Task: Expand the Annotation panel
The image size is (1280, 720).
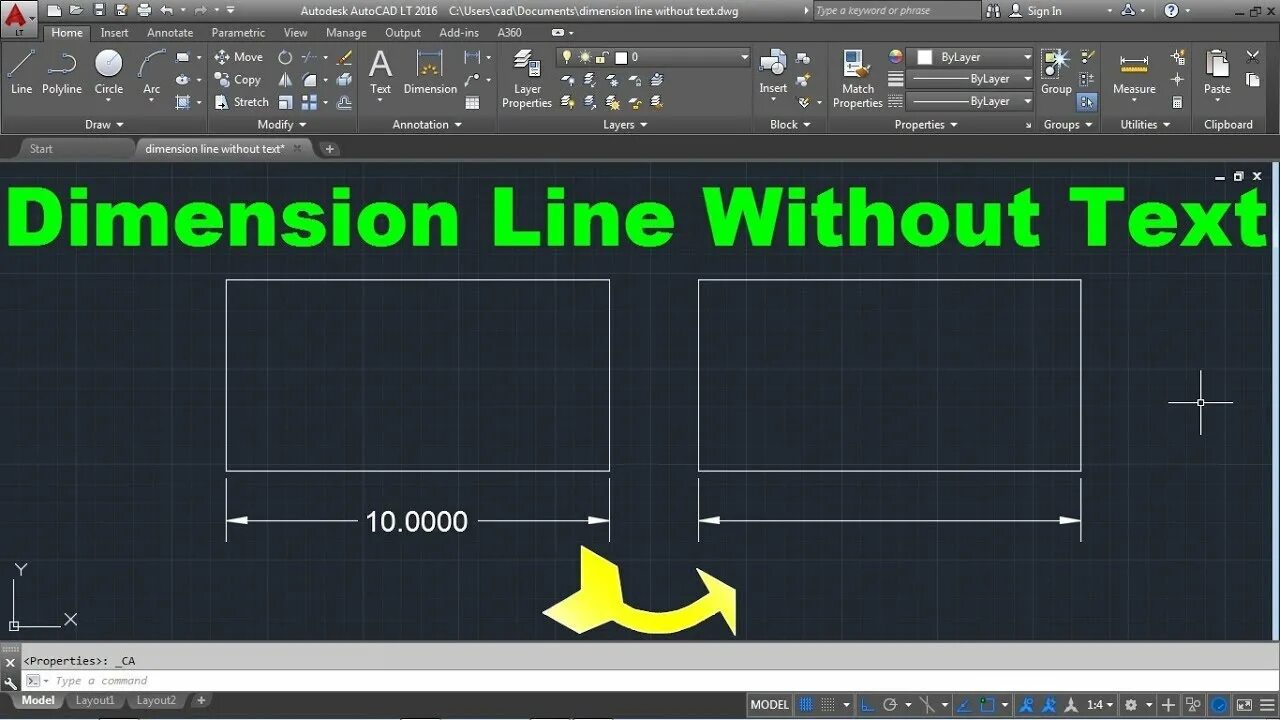Action: pyautogui.click(x=427, y=125)
